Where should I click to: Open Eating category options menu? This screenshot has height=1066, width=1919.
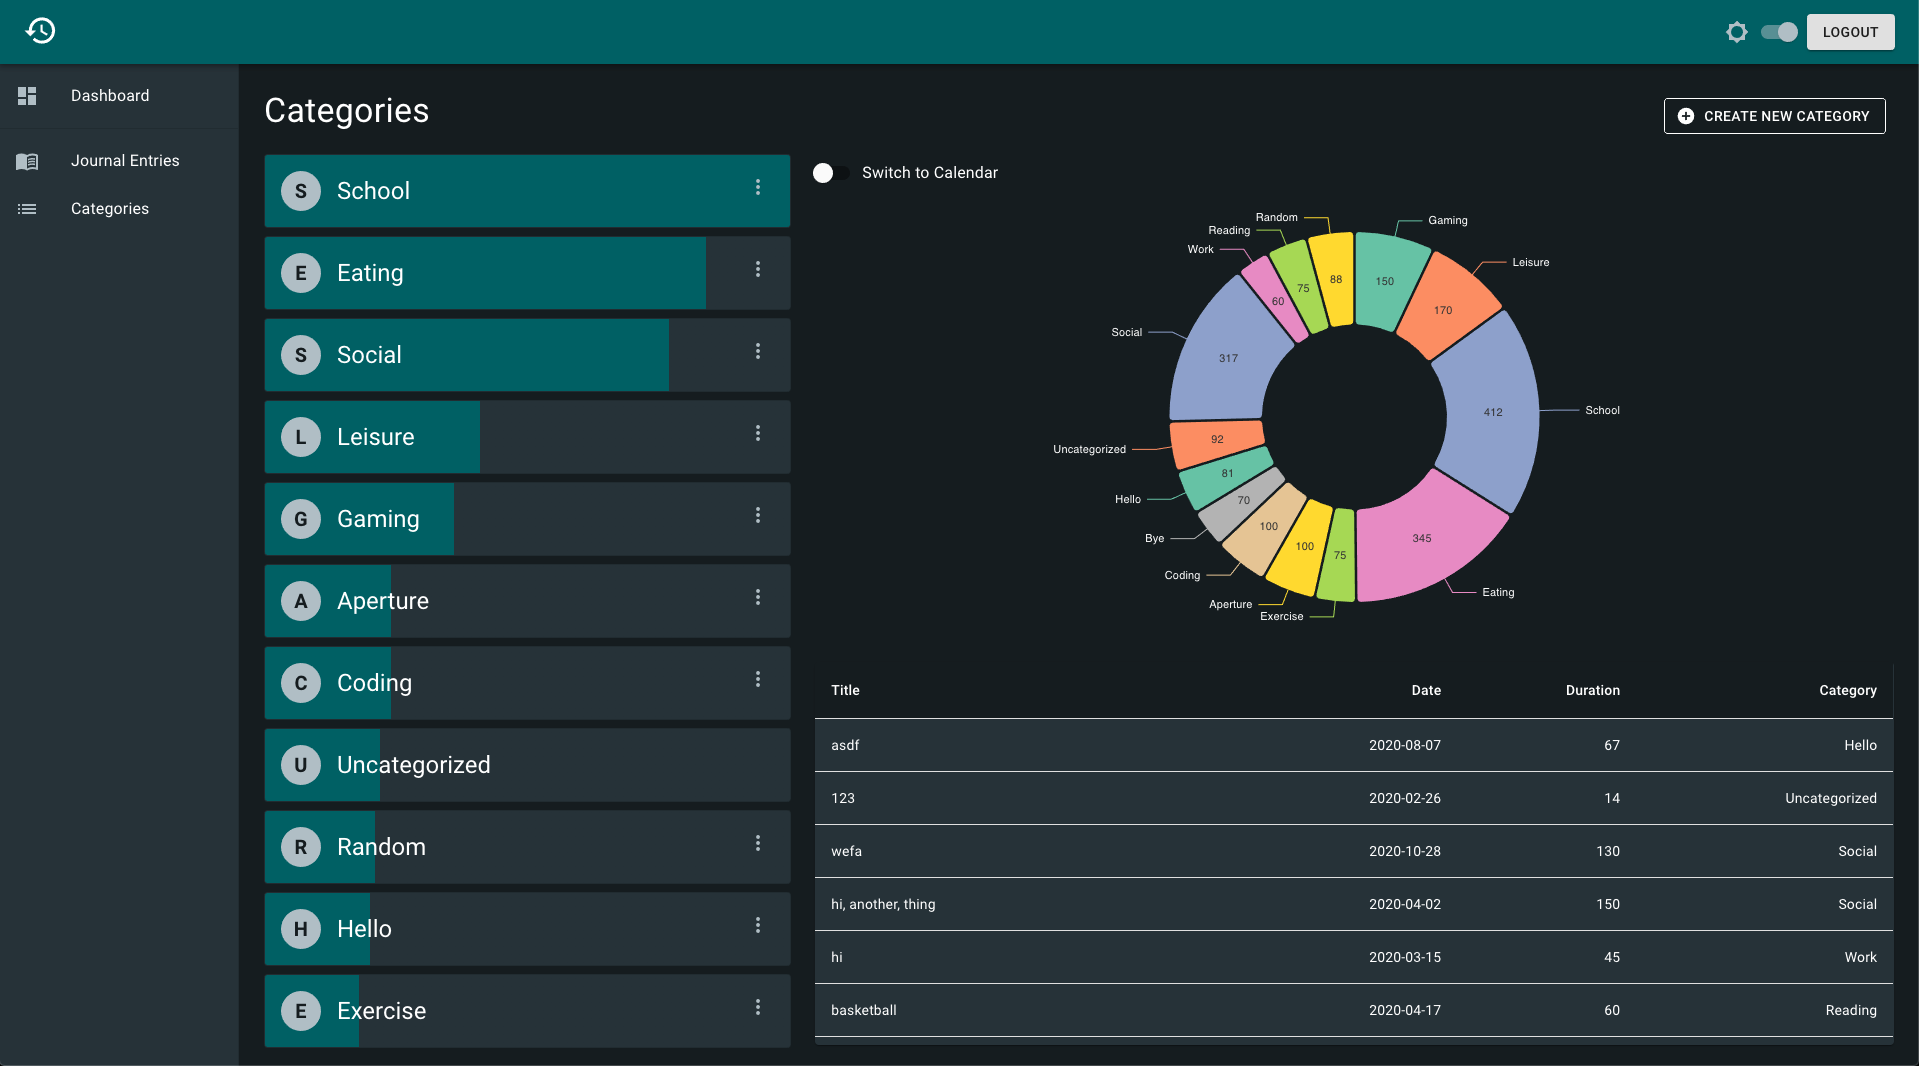(758, 269)
